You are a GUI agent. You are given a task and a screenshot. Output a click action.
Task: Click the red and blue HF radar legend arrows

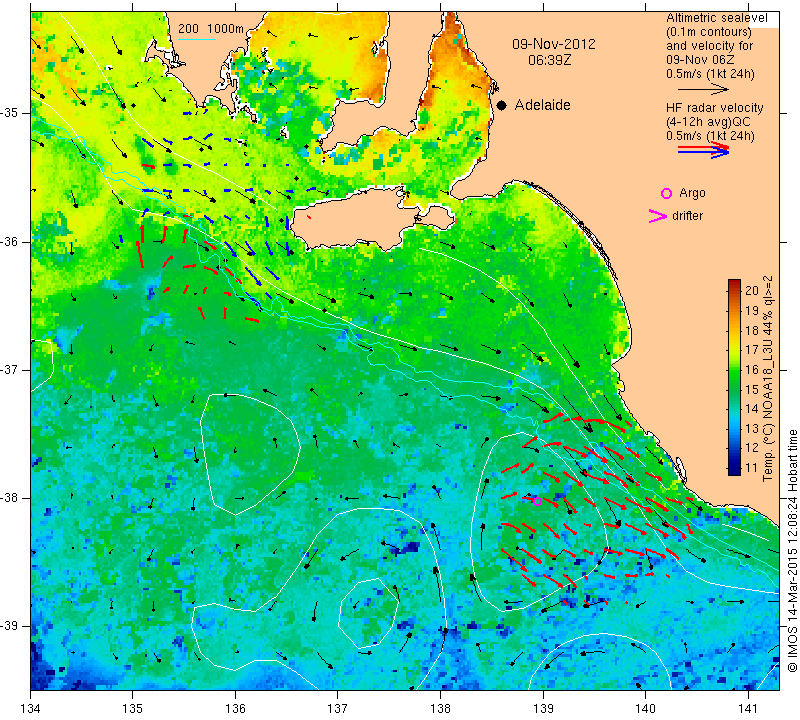pos(703,150)
